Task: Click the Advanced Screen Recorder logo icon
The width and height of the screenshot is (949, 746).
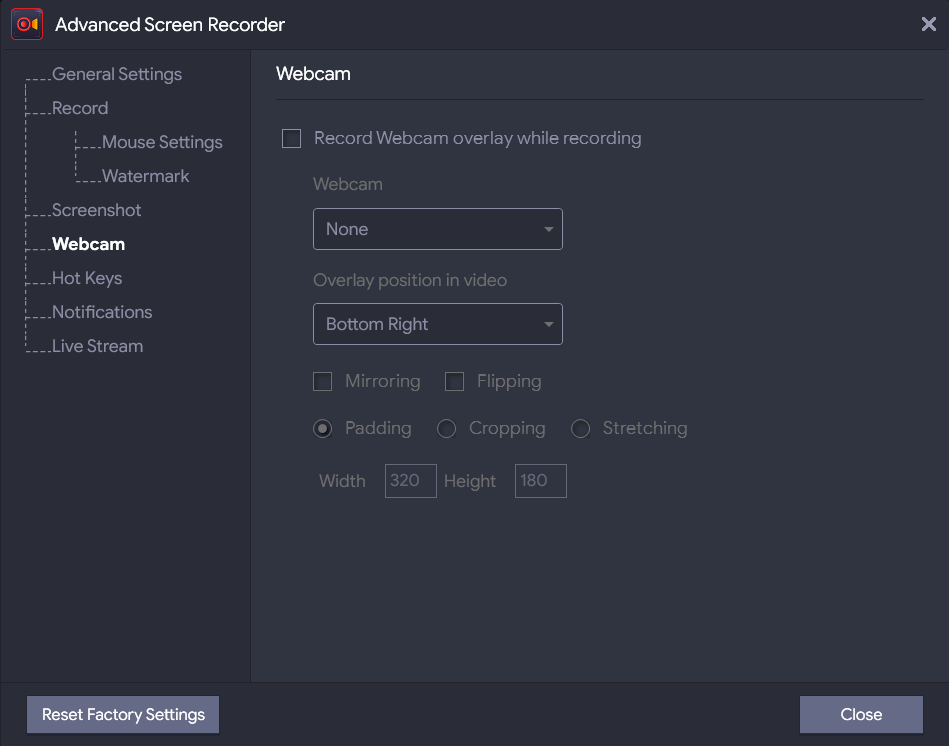Action: [25, 23]
